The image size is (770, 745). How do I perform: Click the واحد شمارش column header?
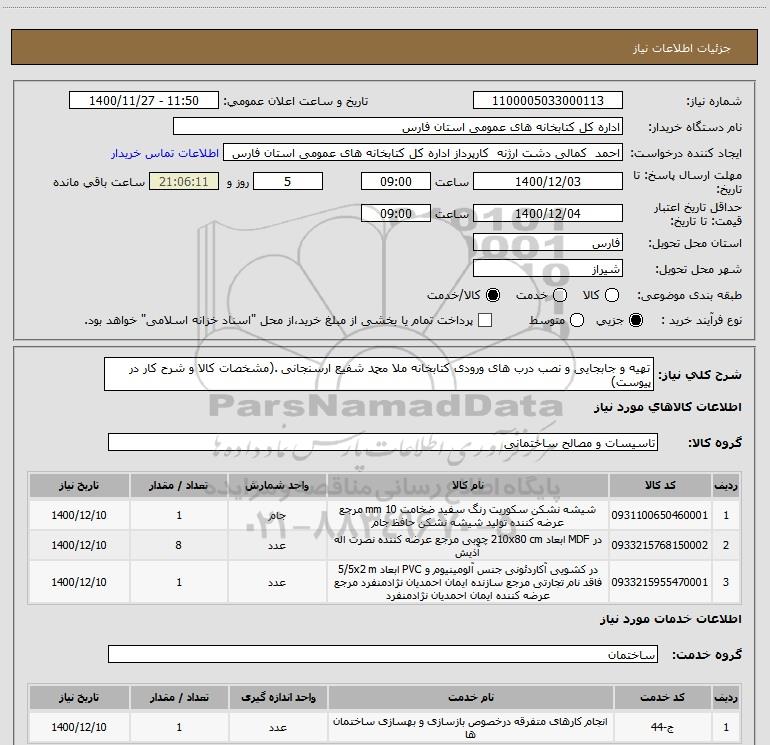pyautogui.click(x=277, y=485)
